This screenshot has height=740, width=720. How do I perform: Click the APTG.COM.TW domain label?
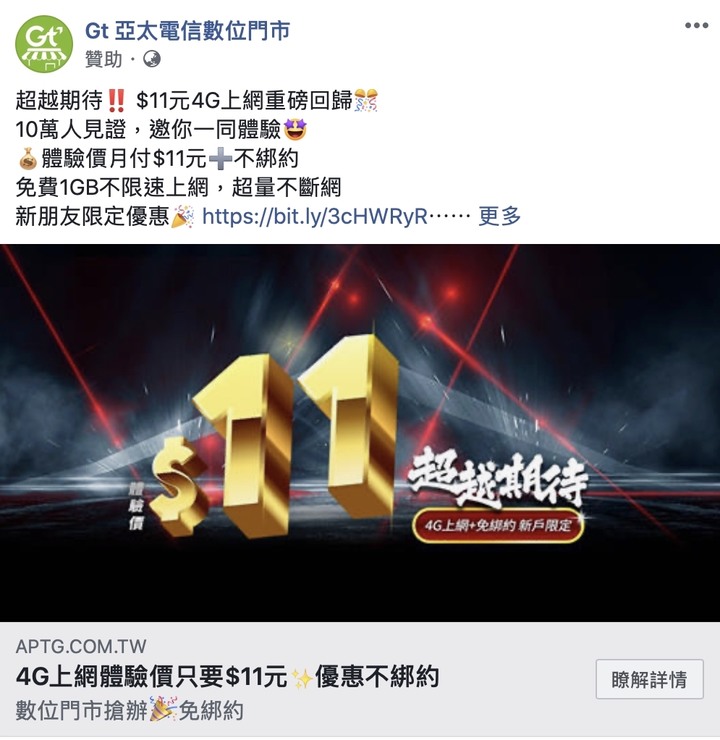[81, 646]
